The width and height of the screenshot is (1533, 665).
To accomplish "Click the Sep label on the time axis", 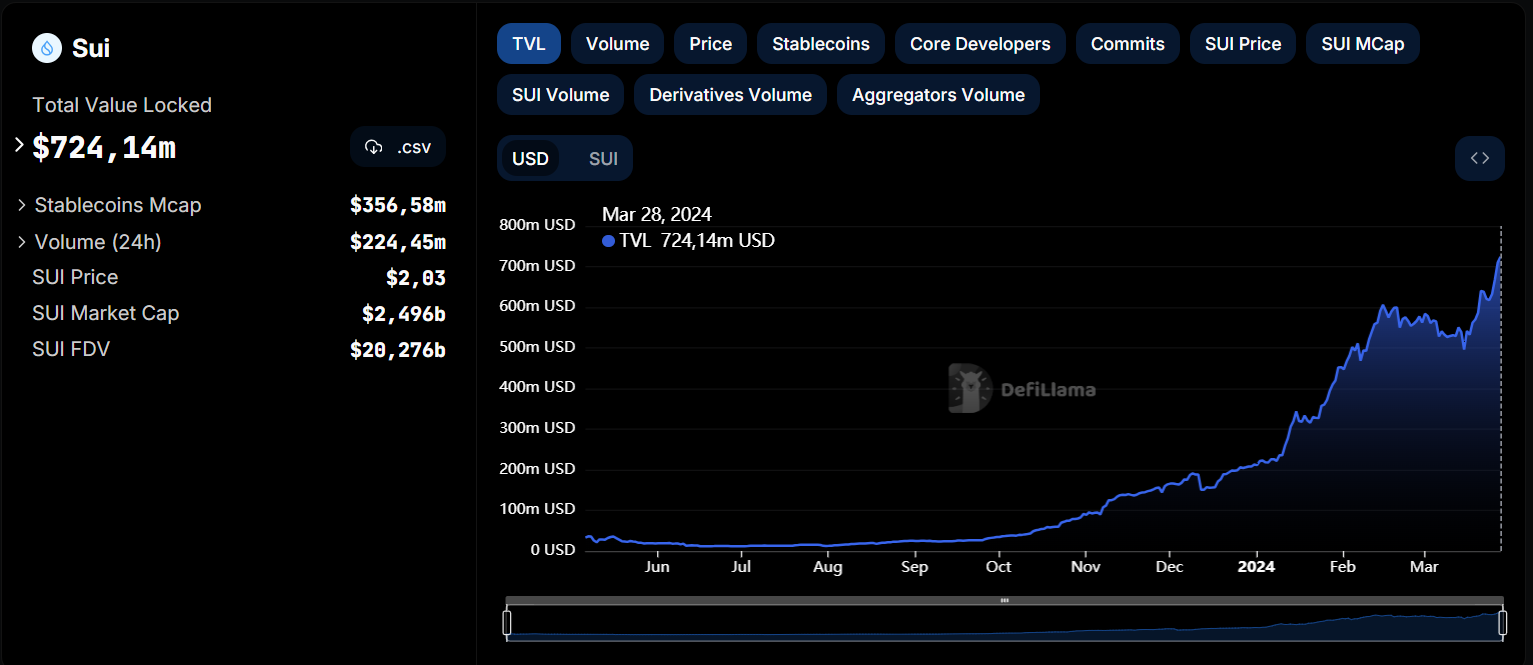I will pos(914,567).
